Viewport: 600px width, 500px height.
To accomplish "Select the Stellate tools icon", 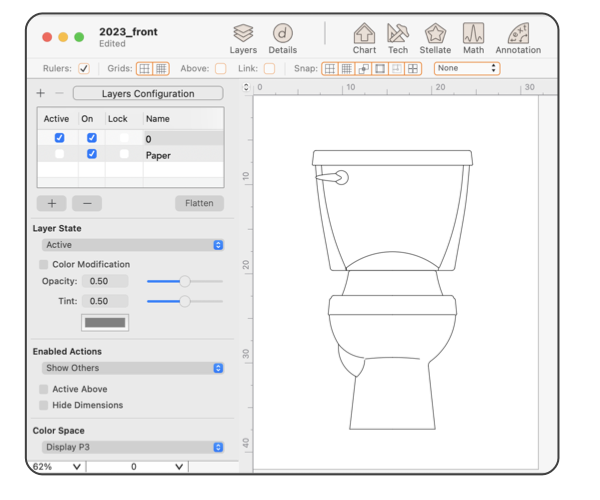I will (x=435, y=38).
